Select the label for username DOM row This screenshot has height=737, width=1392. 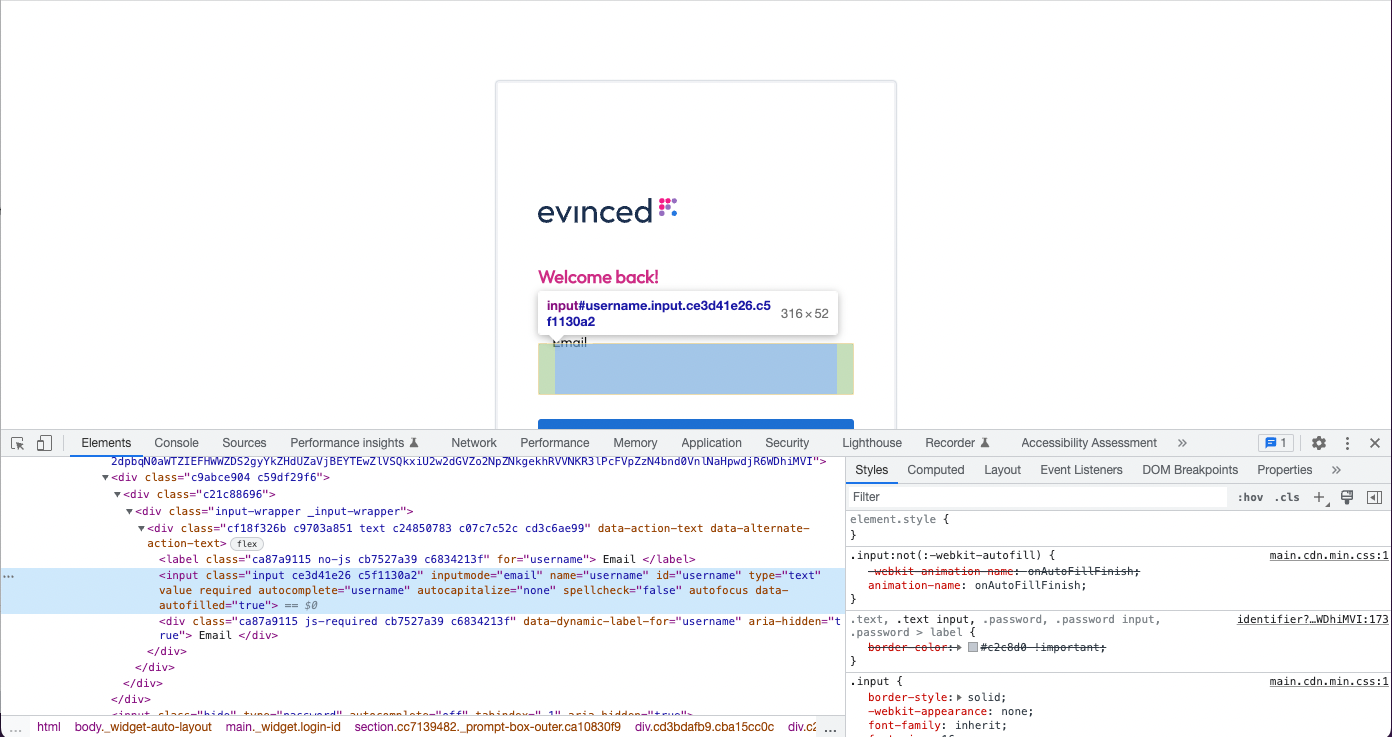click(x=427, y=560)
